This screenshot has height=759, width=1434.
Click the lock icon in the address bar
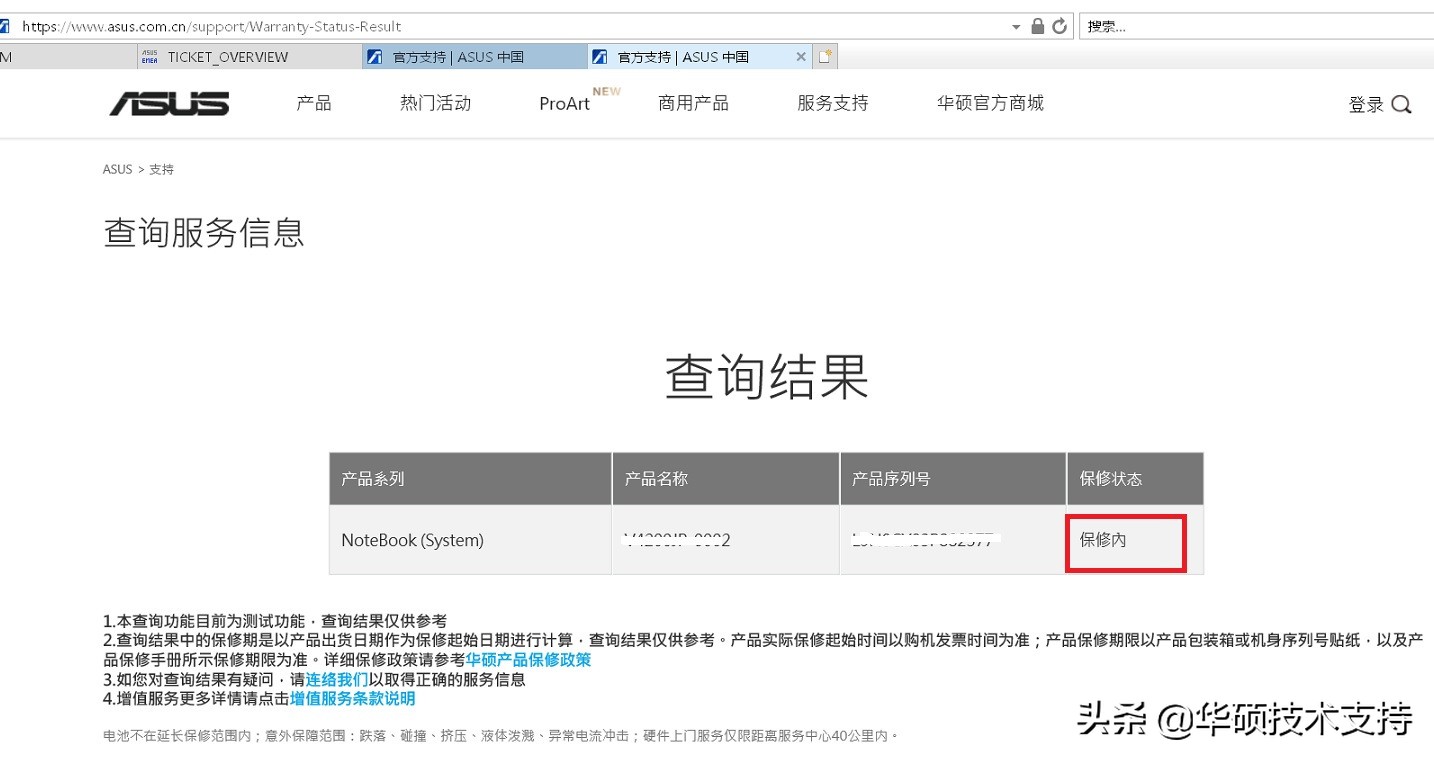1040,25
